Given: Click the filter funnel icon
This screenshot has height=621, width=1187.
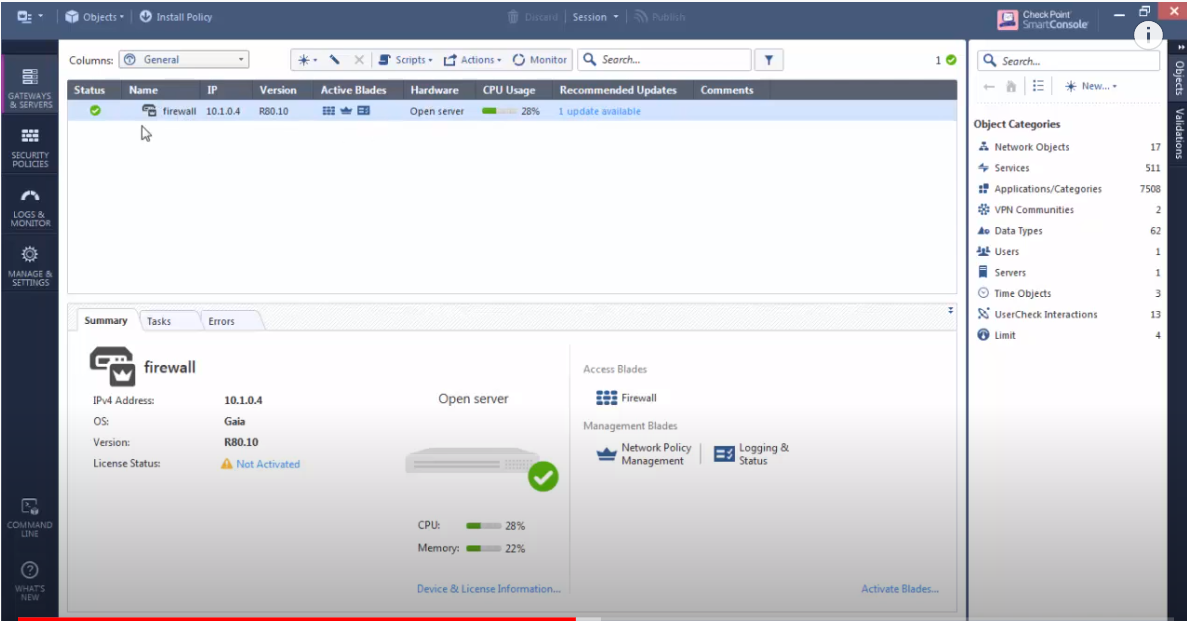Looking at the screenshot, I should [x=768, y=60].
